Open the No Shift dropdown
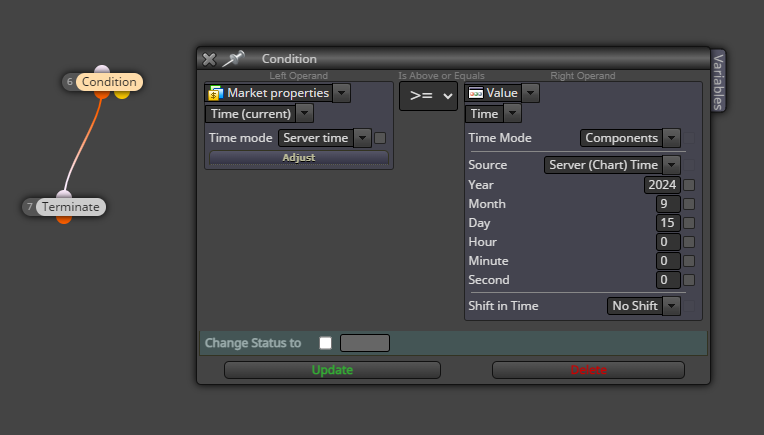Viewport: 764px width, 435px height. 671,306
